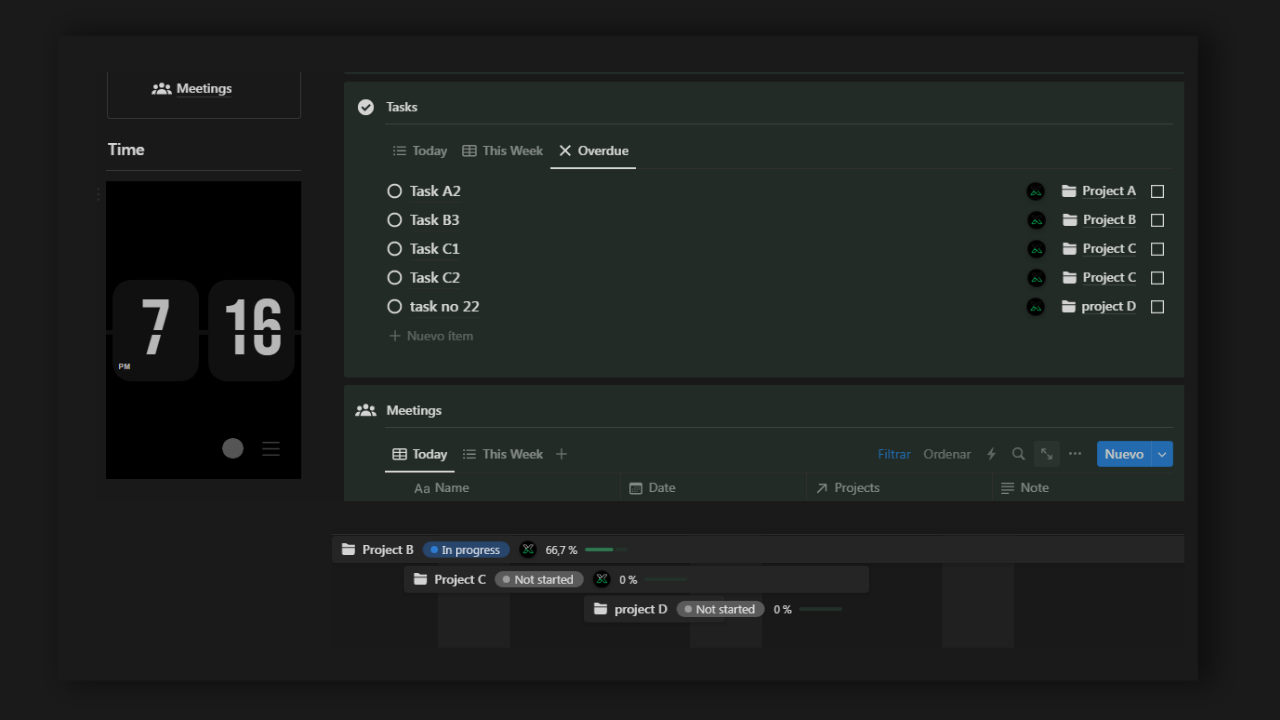
Task: Click the Meetings section people icon
Action: (x=366, y=410)
